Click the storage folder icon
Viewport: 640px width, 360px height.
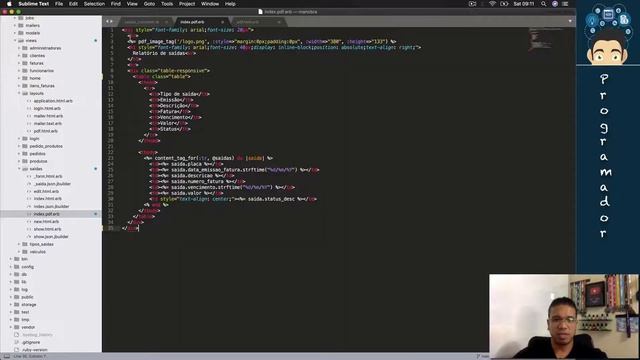[17, 304]
